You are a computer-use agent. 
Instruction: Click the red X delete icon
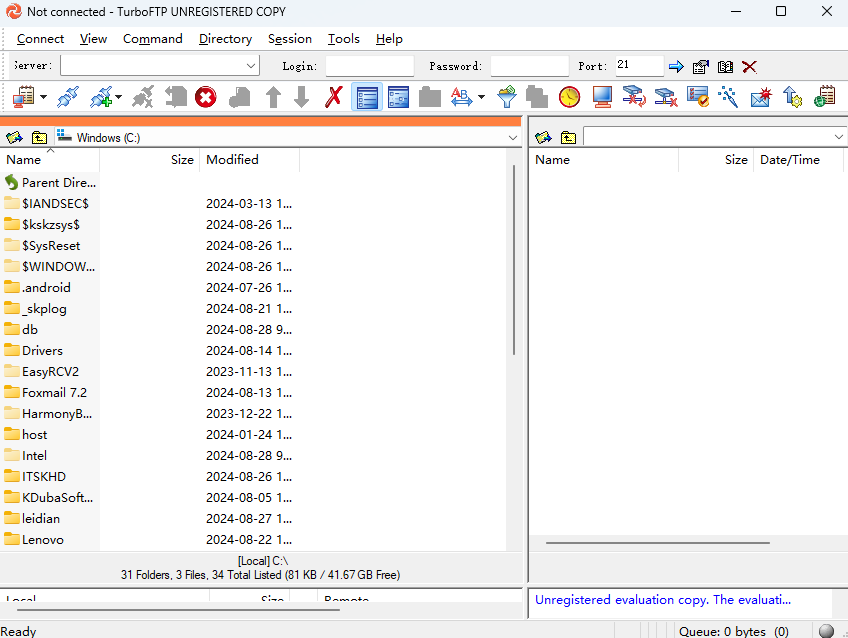click(334, 97)
